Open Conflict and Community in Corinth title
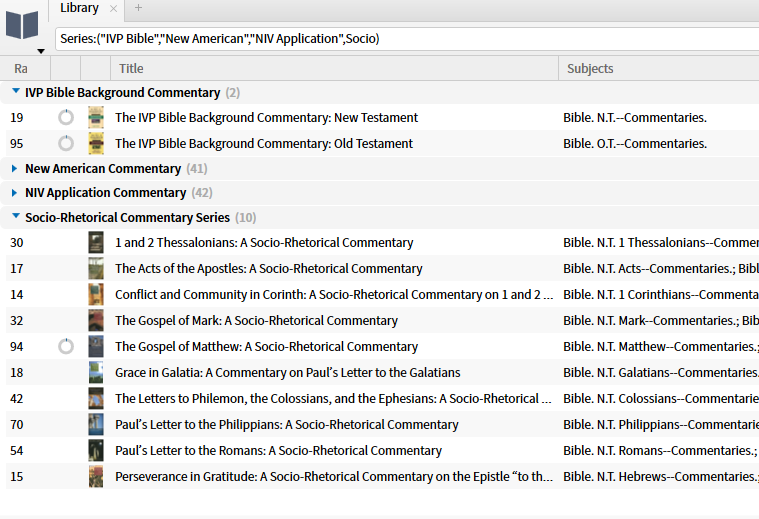 pyautogui.click(x=334, y=294)
